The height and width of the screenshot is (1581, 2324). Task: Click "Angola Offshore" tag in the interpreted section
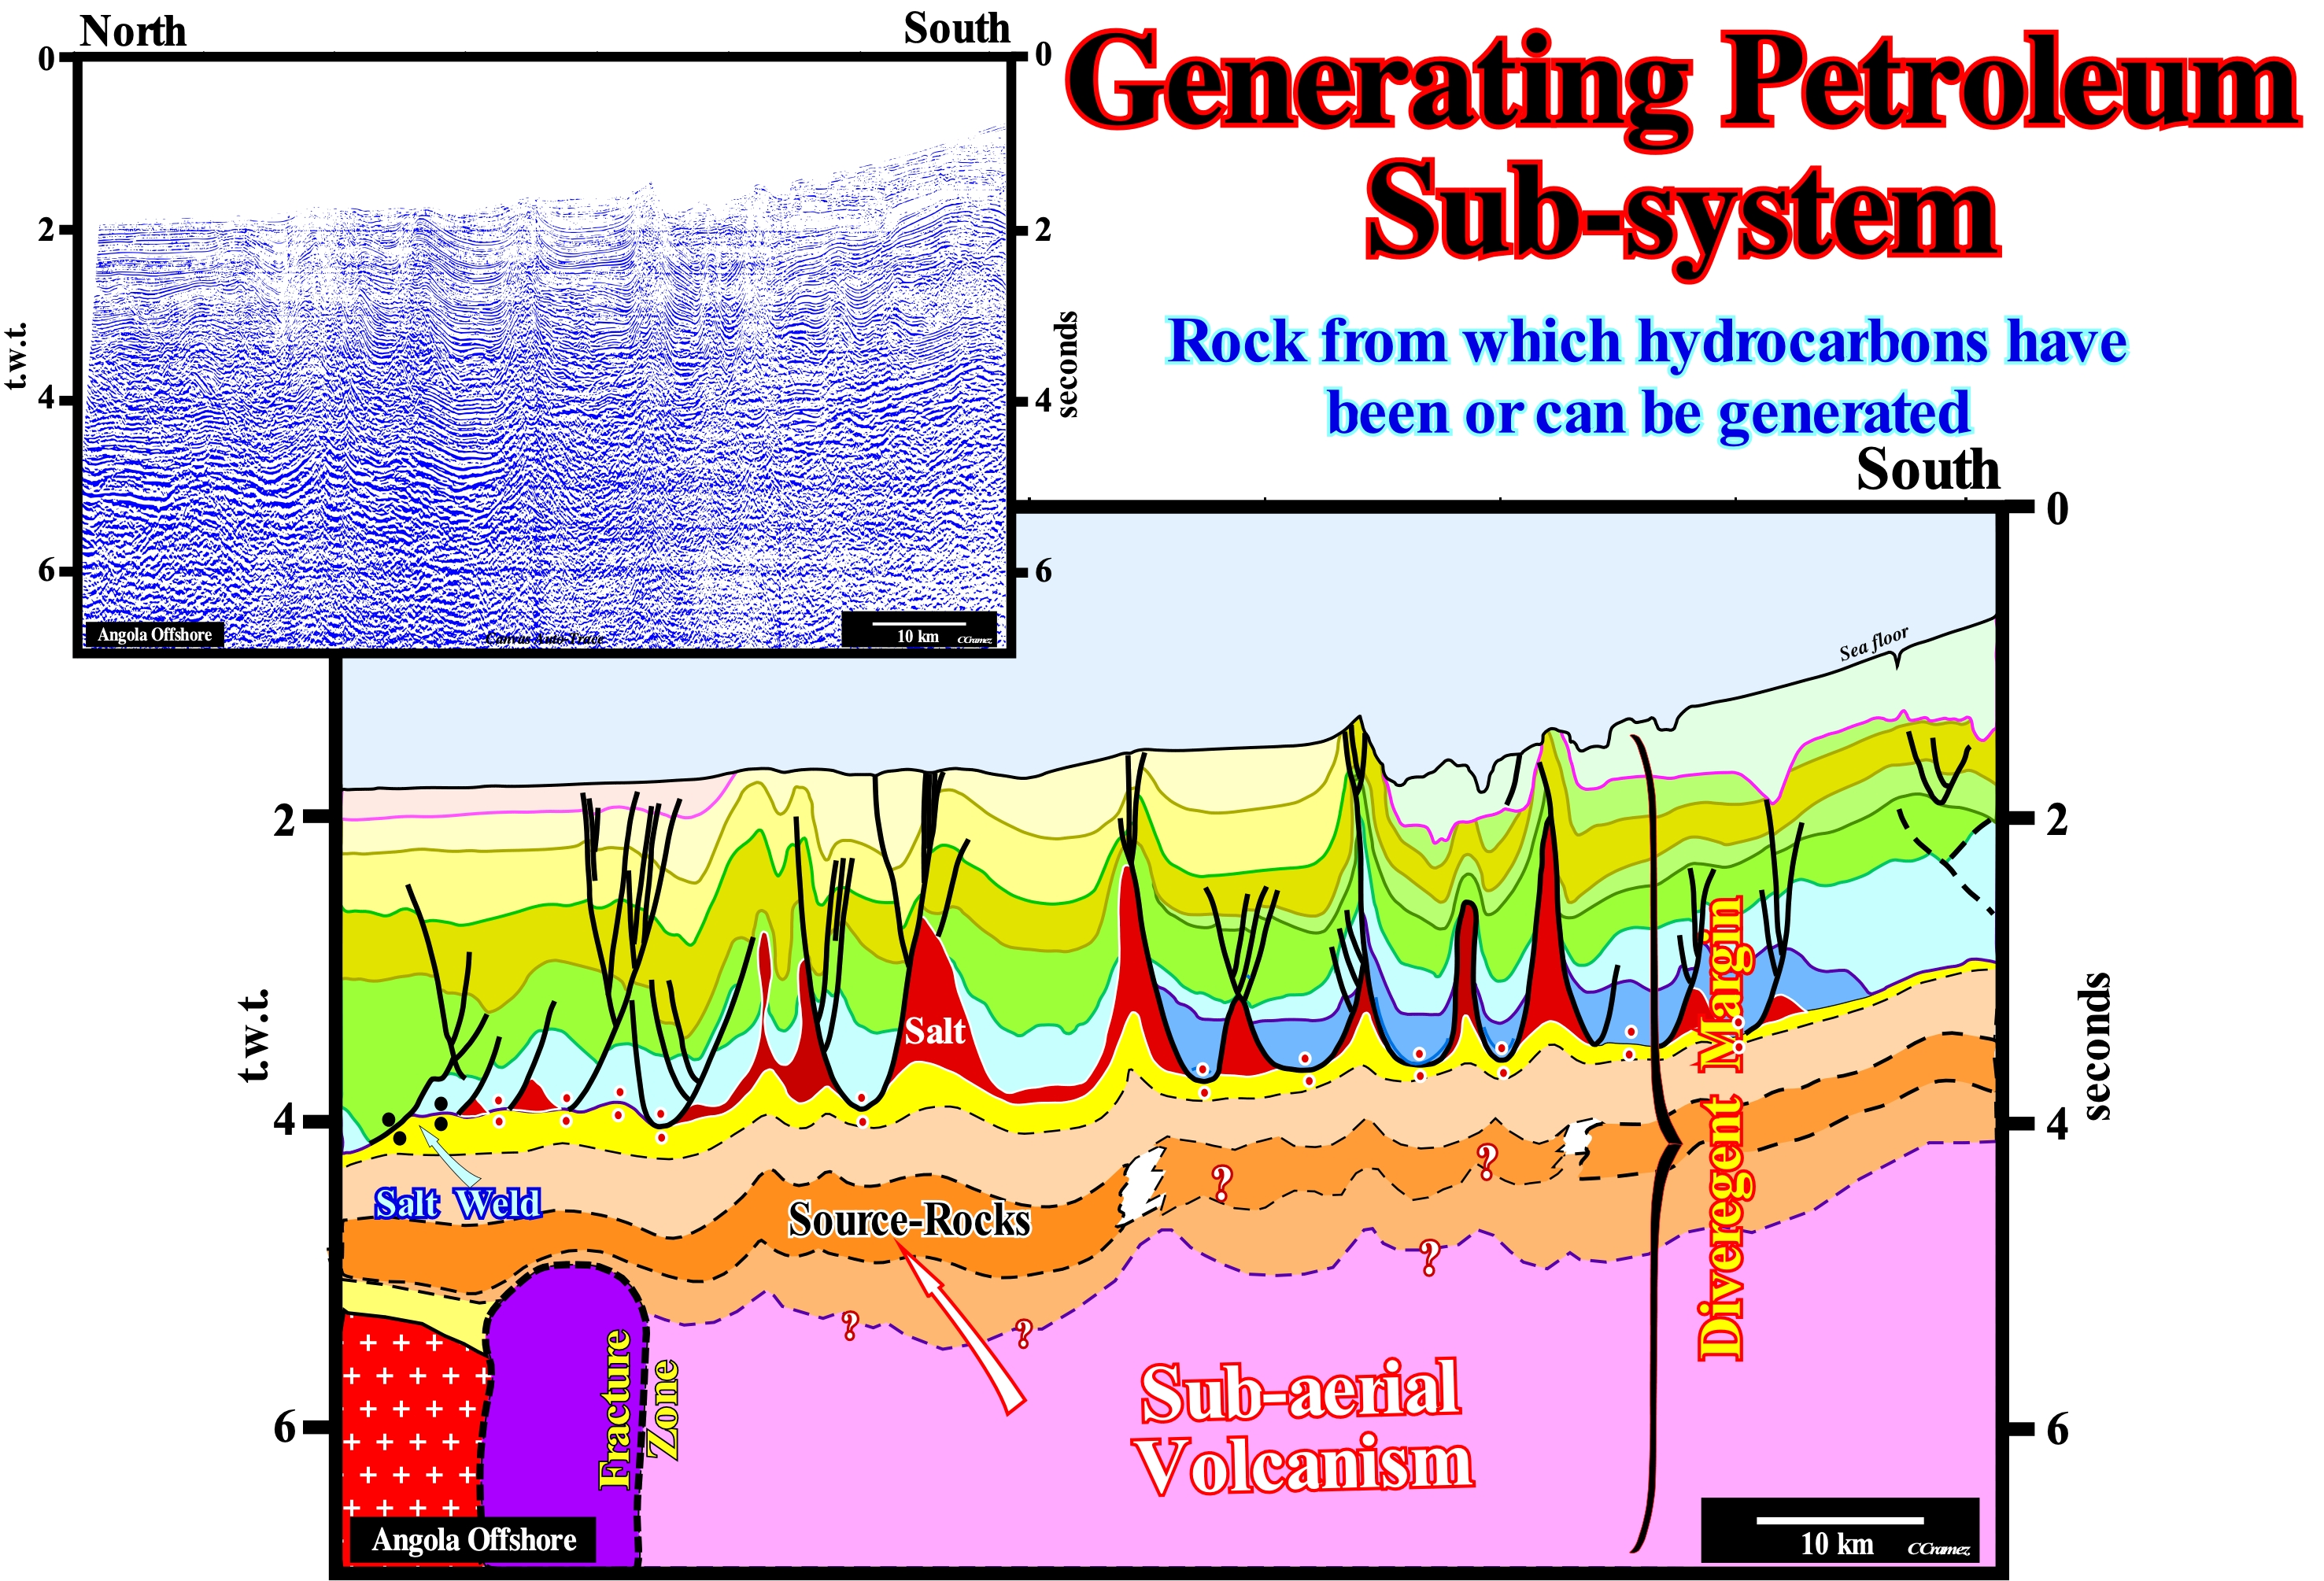[x=474, y=1539]
